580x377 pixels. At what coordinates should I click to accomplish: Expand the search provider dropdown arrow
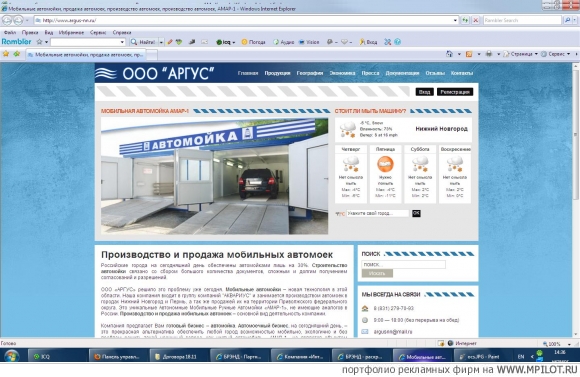[x=574, y=20]
